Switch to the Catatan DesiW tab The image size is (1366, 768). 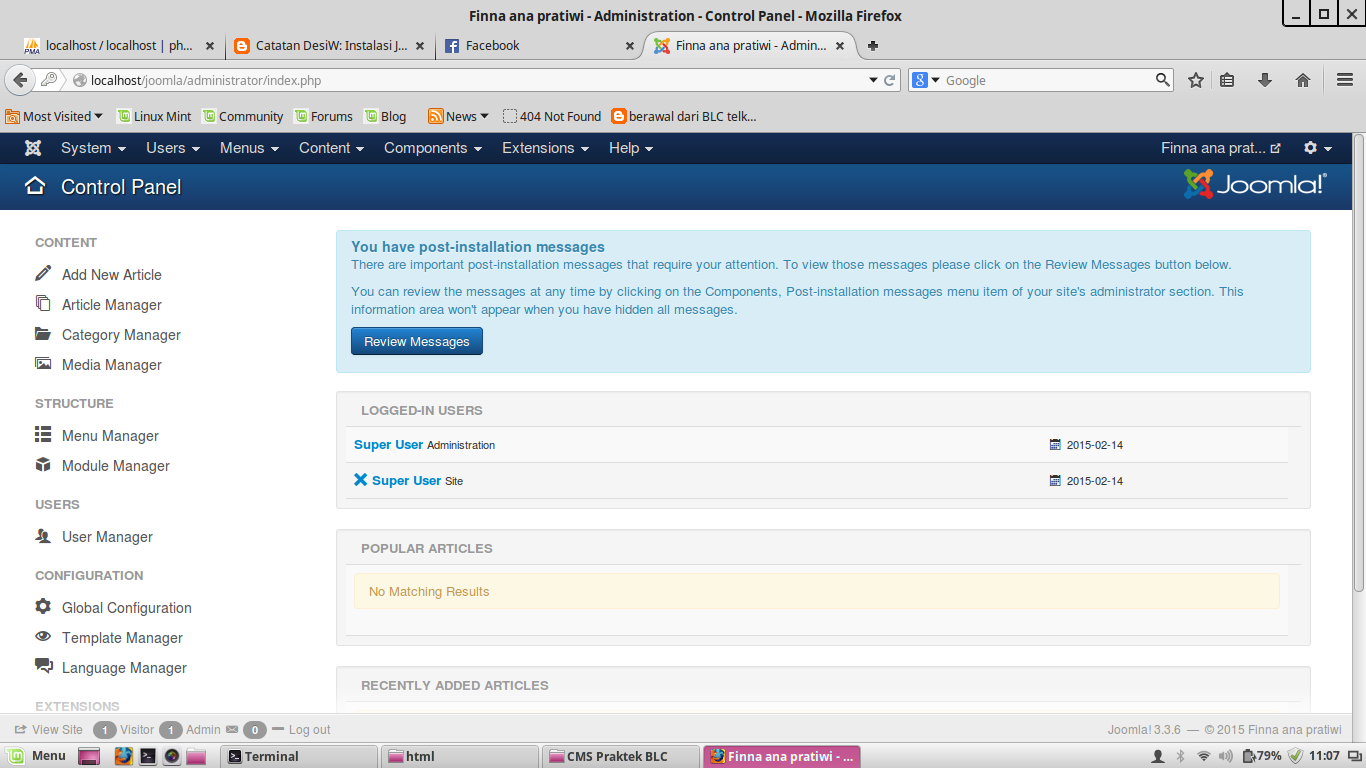(x=330, y=46)
